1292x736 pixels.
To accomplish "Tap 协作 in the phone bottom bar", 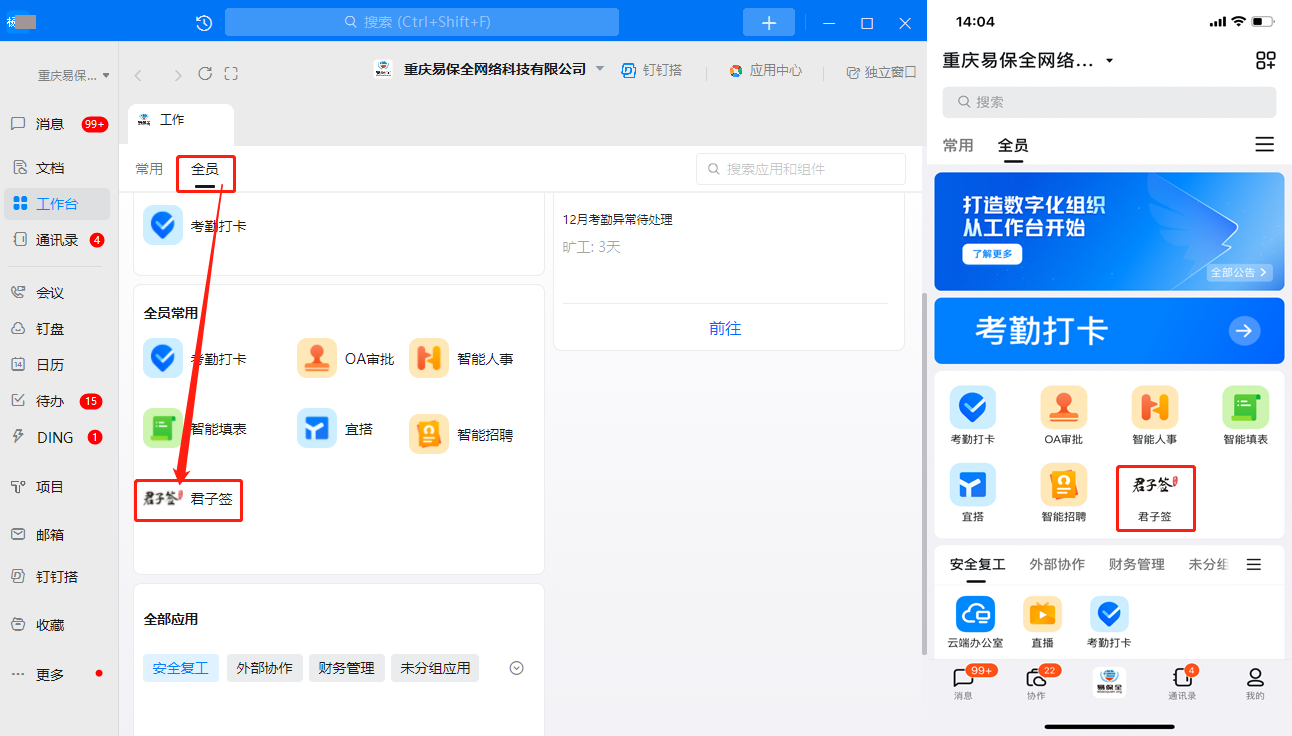I will [1037, 684].
